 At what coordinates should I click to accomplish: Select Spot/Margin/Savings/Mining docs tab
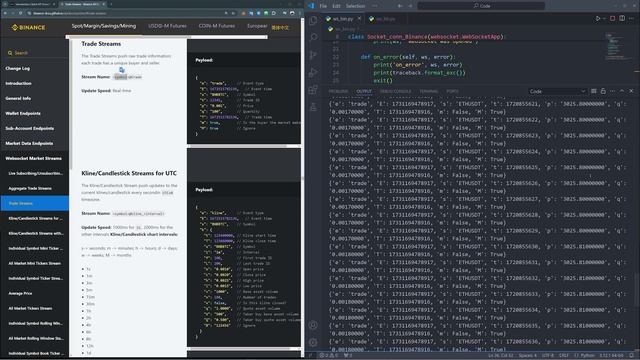[104, 26]
